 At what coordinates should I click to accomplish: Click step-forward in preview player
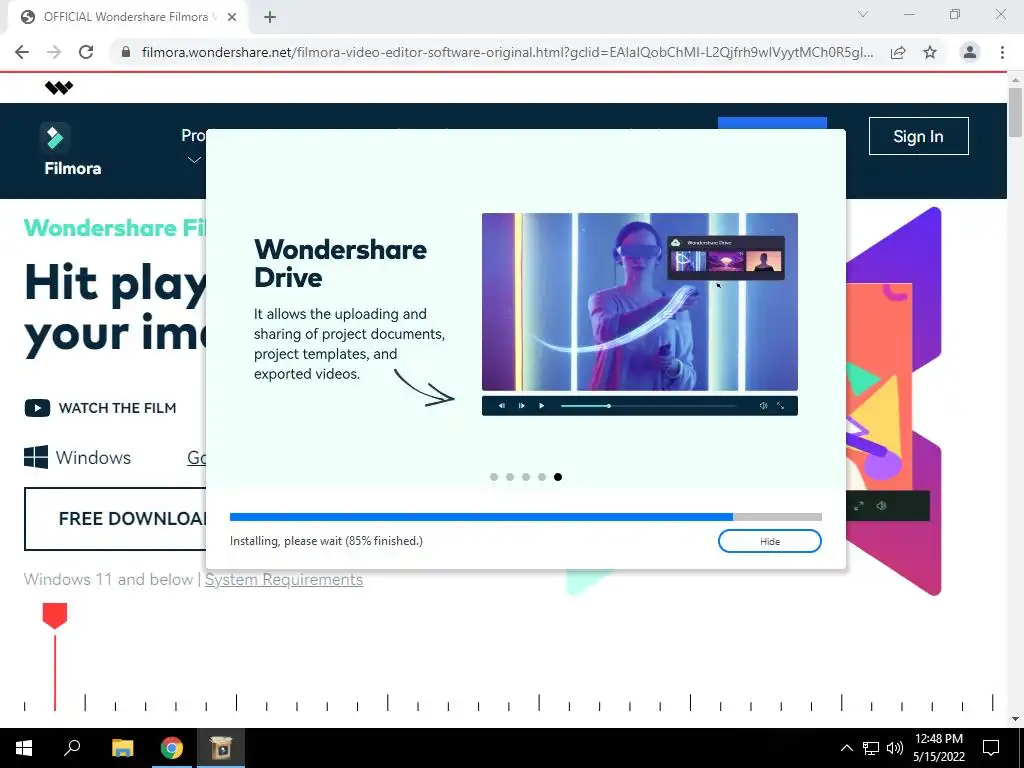point(521,406)
